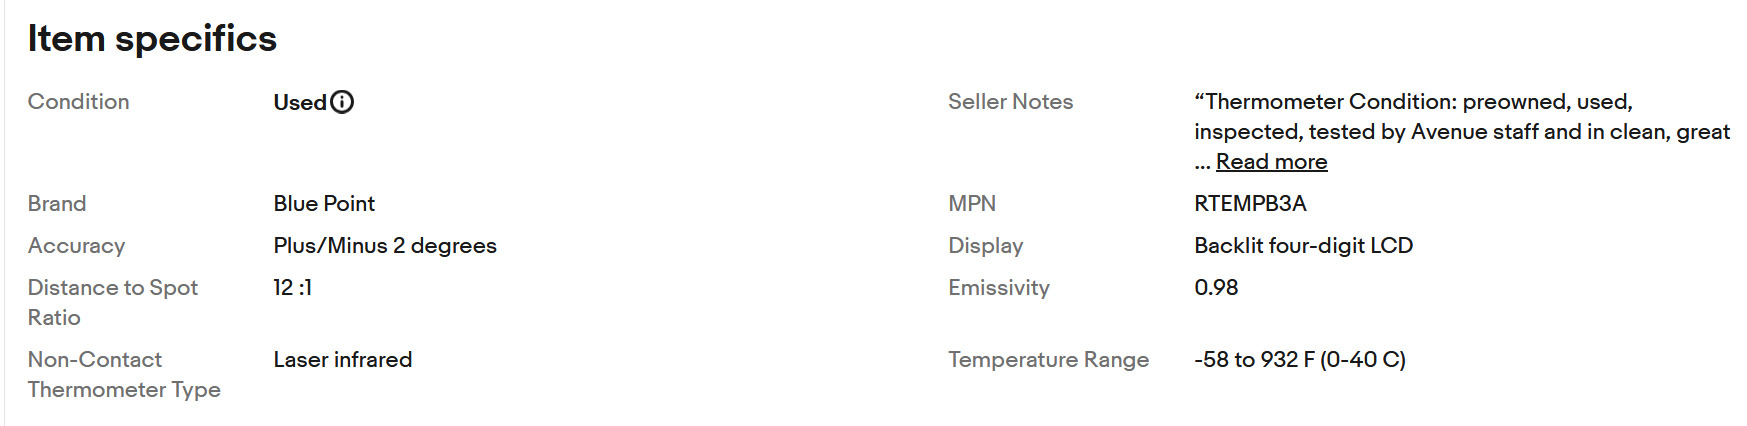Select the Condition label
Screen dimensions: 1747x426
click(x=79, y=102)
